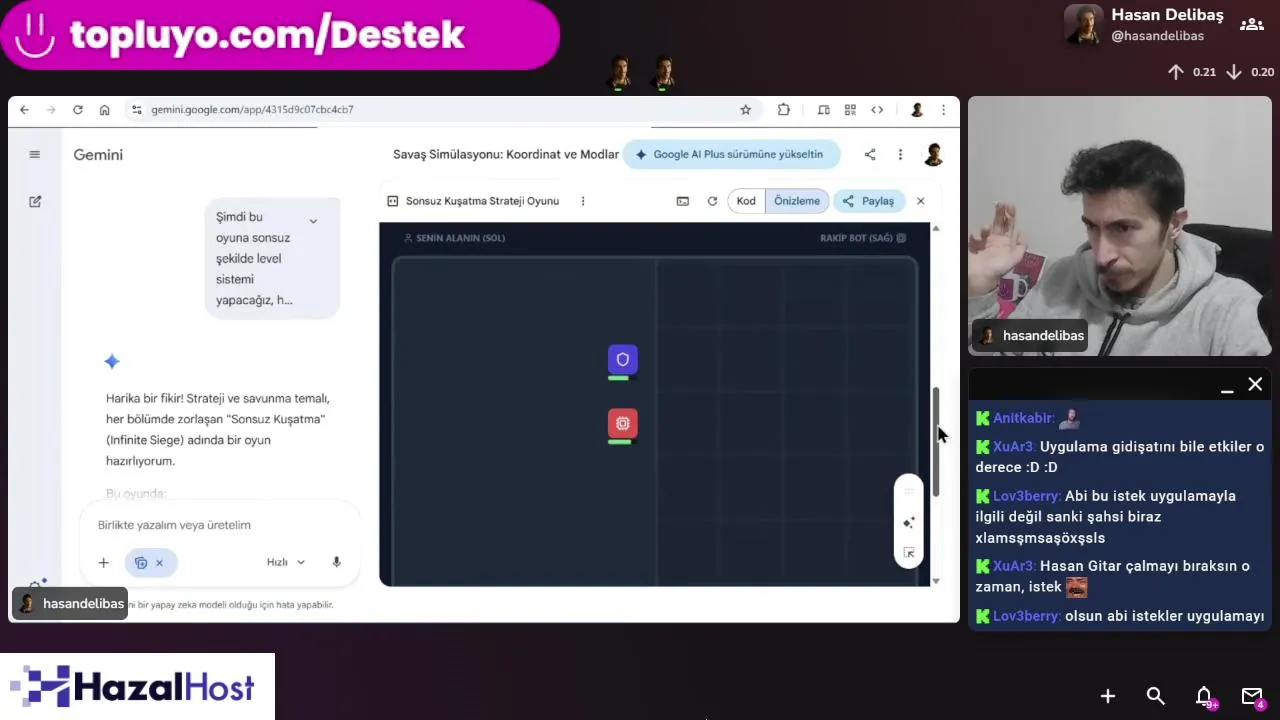This screenshot has height=720, width=1280.
Task: Expand the collapsed user prompt bubble
Action: click(x=313, y=221)
